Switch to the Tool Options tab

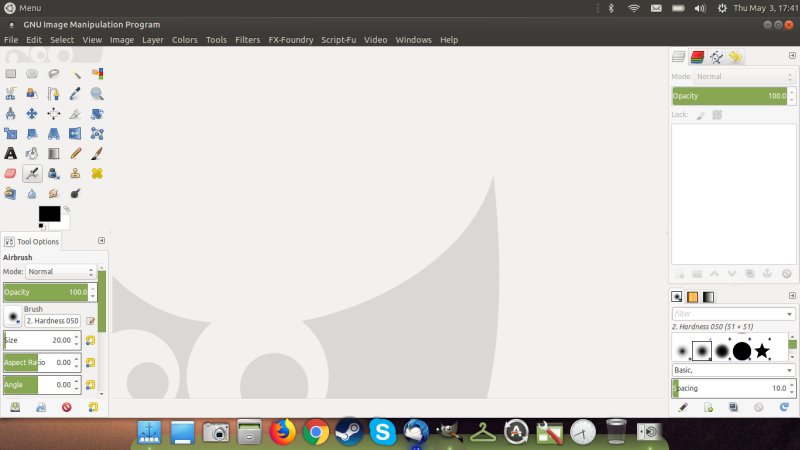[32, 242]
